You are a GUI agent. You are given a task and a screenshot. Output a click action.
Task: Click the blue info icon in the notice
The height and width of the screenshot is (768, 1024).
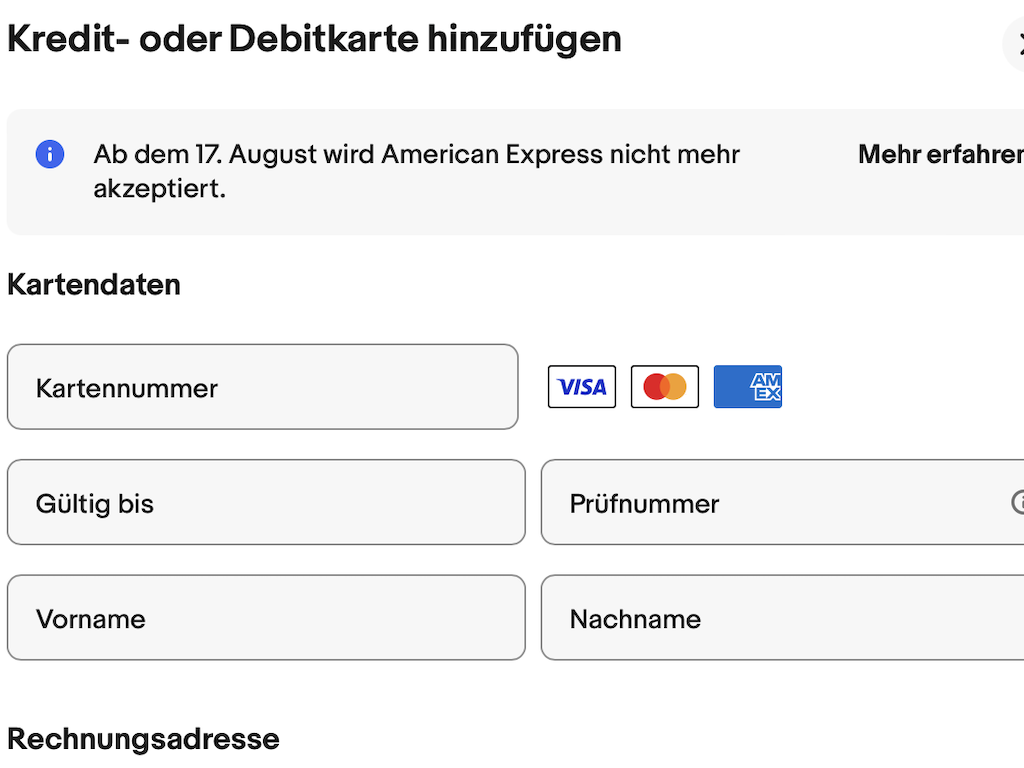50,154
